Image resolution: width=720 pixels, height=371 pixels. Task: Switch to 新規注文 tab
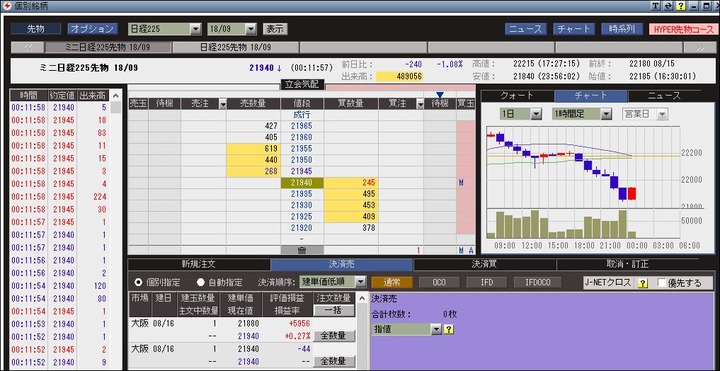point(198,265)
